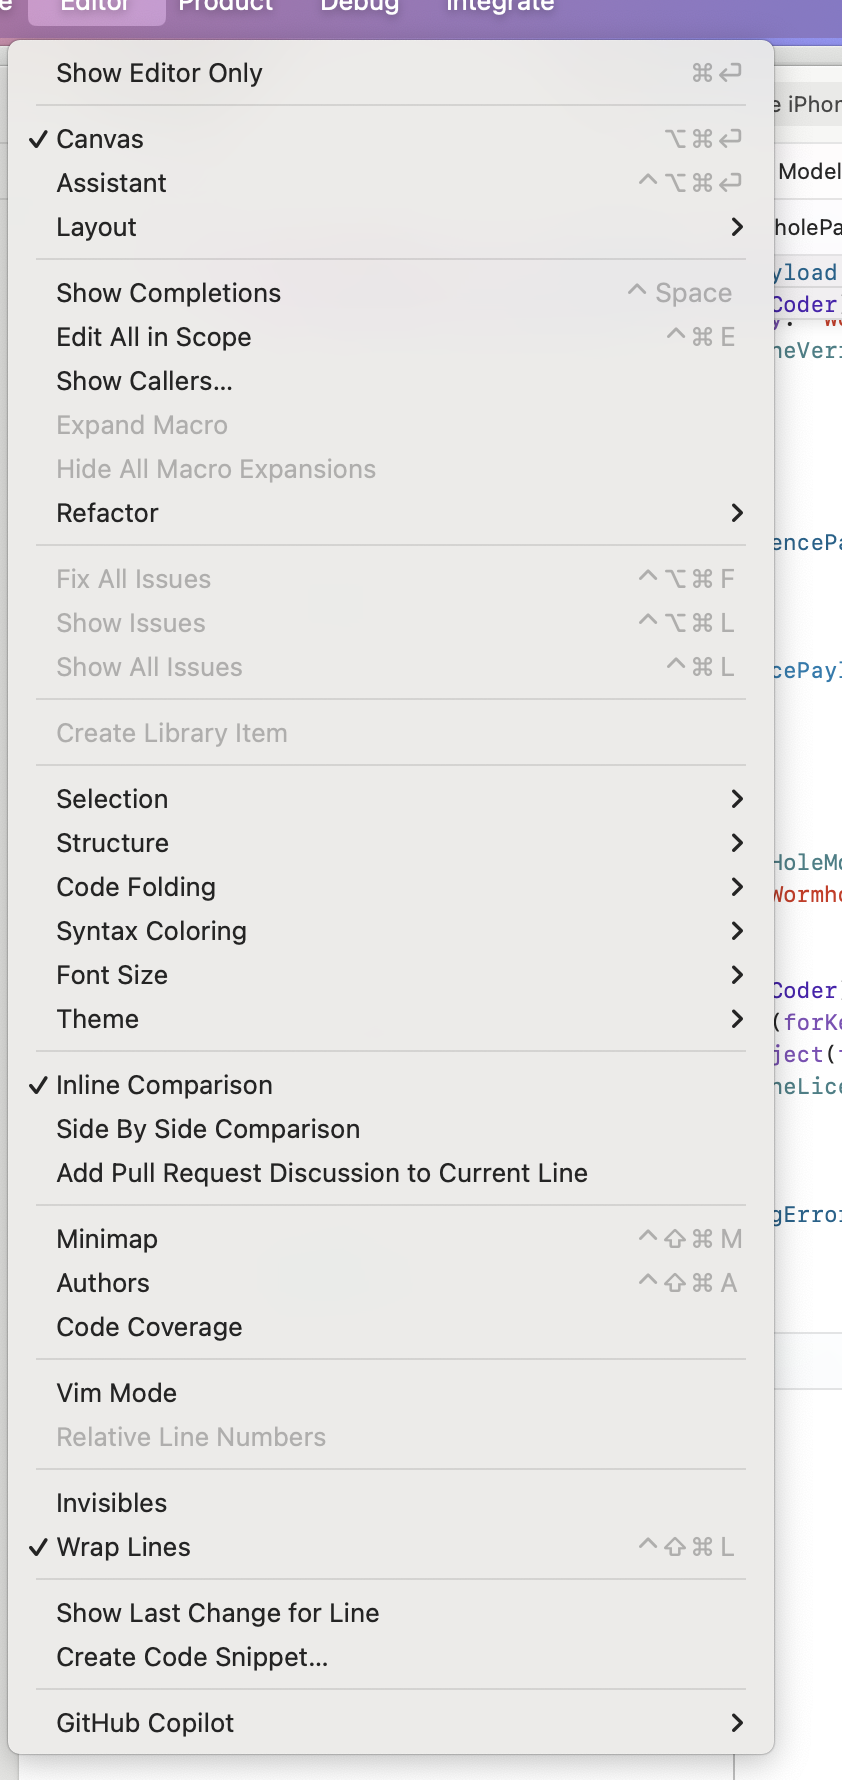Expand the GitHub Copilot submenu
842x1780 pixels.
pyautogui.click(x=145, y=1723)
